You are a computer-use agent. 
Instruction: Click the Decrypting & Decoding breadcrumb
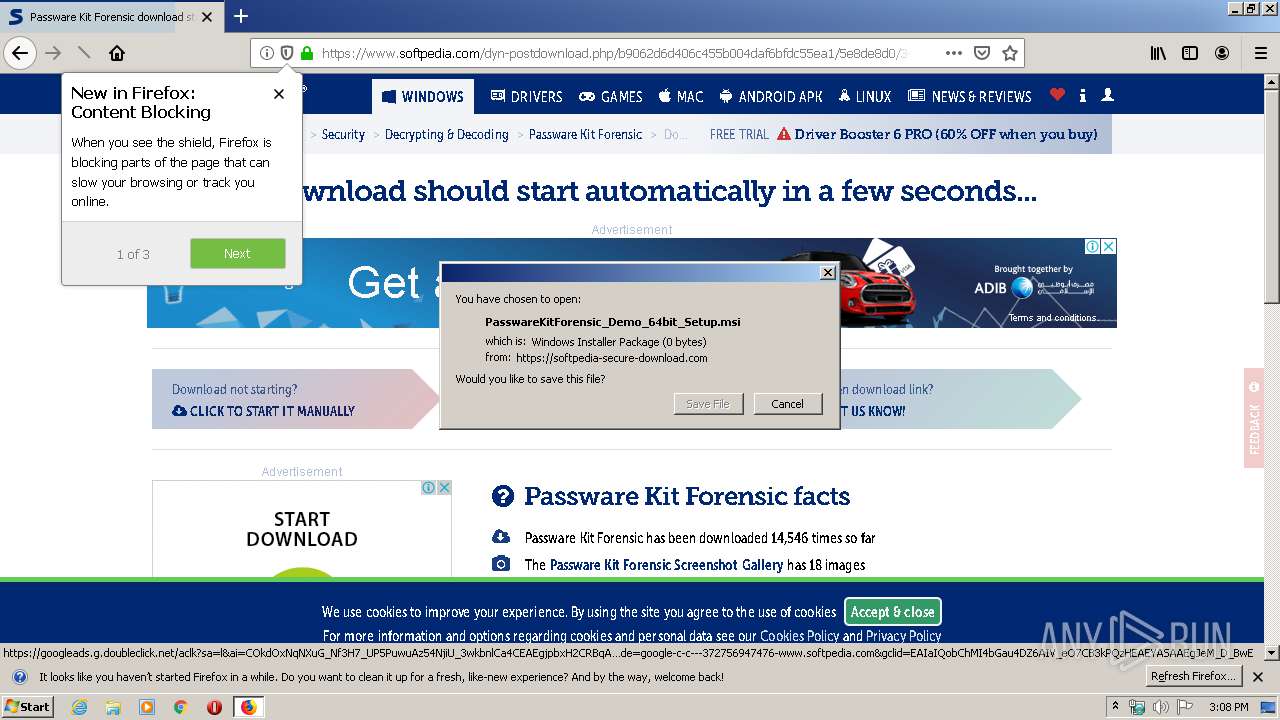click(x=447, y=134)
